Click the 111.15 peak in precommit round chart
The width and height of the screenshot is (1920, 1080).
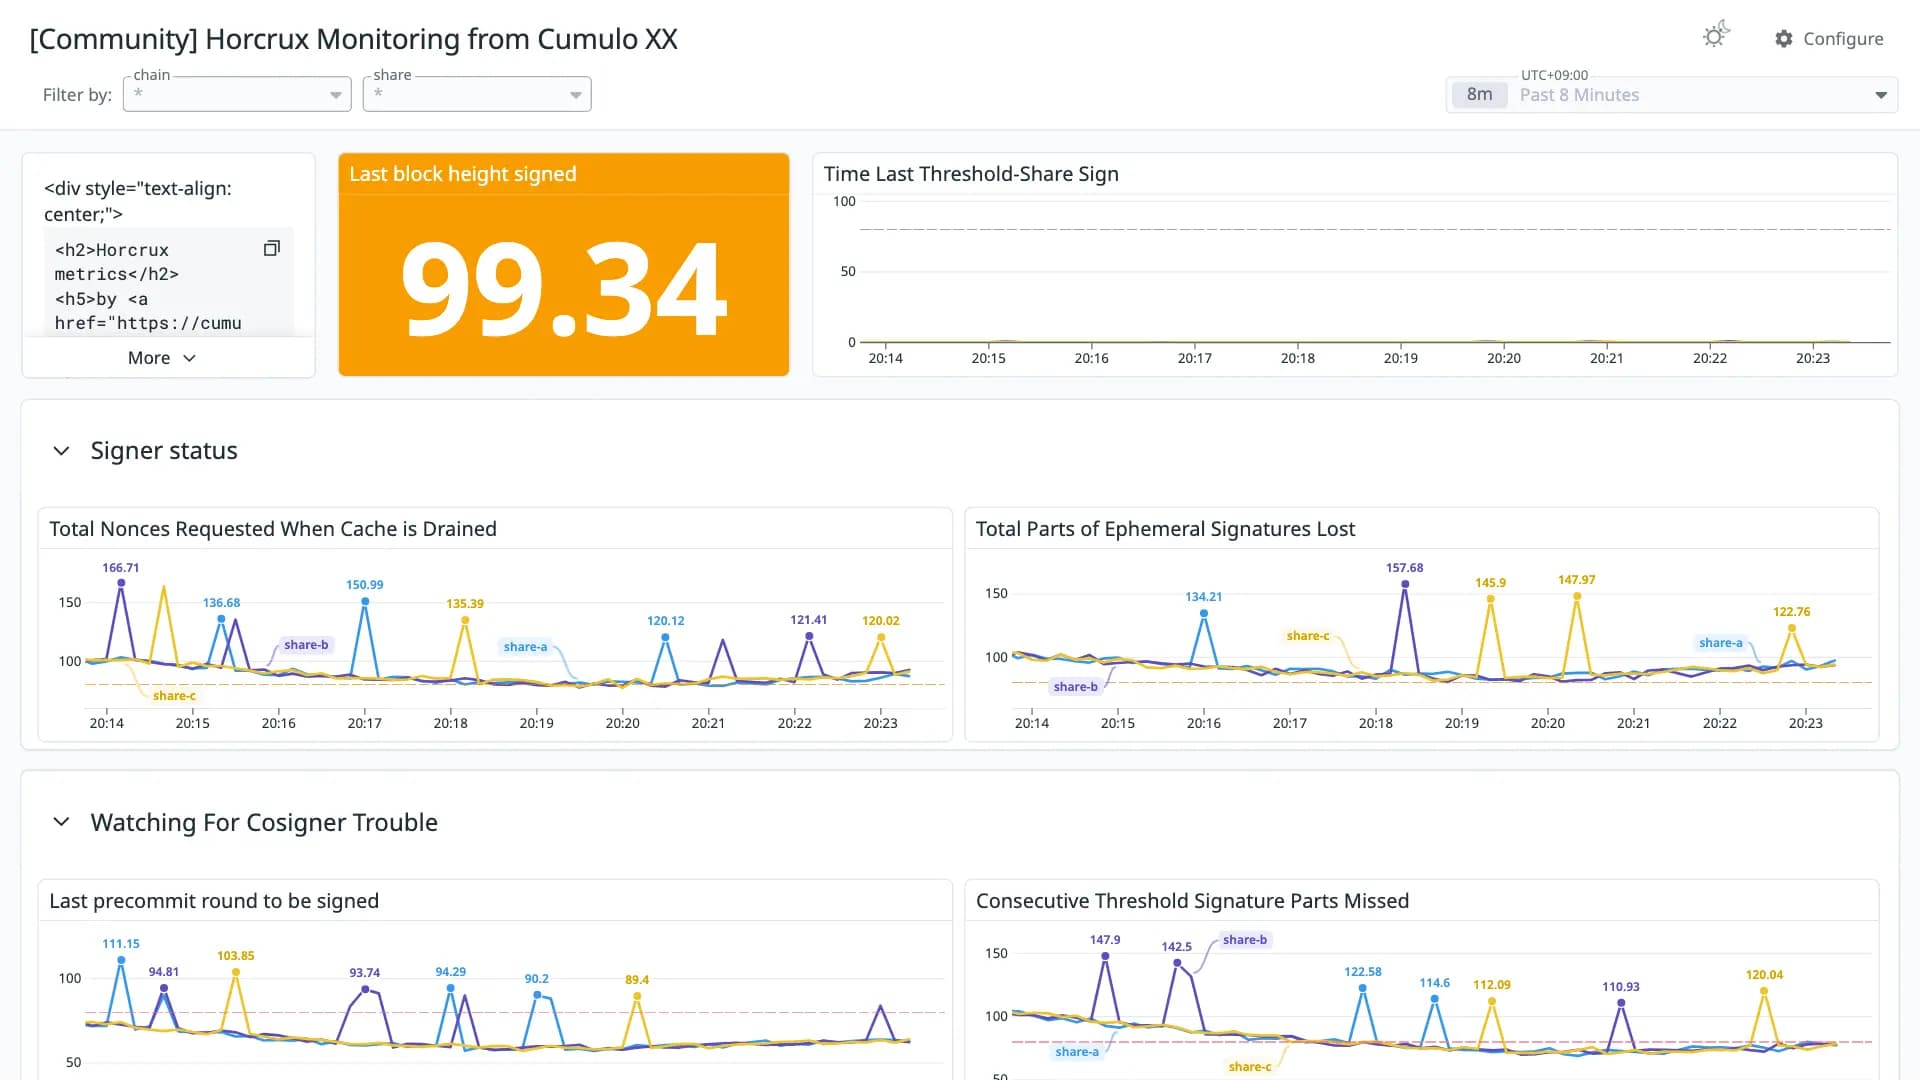121,960
